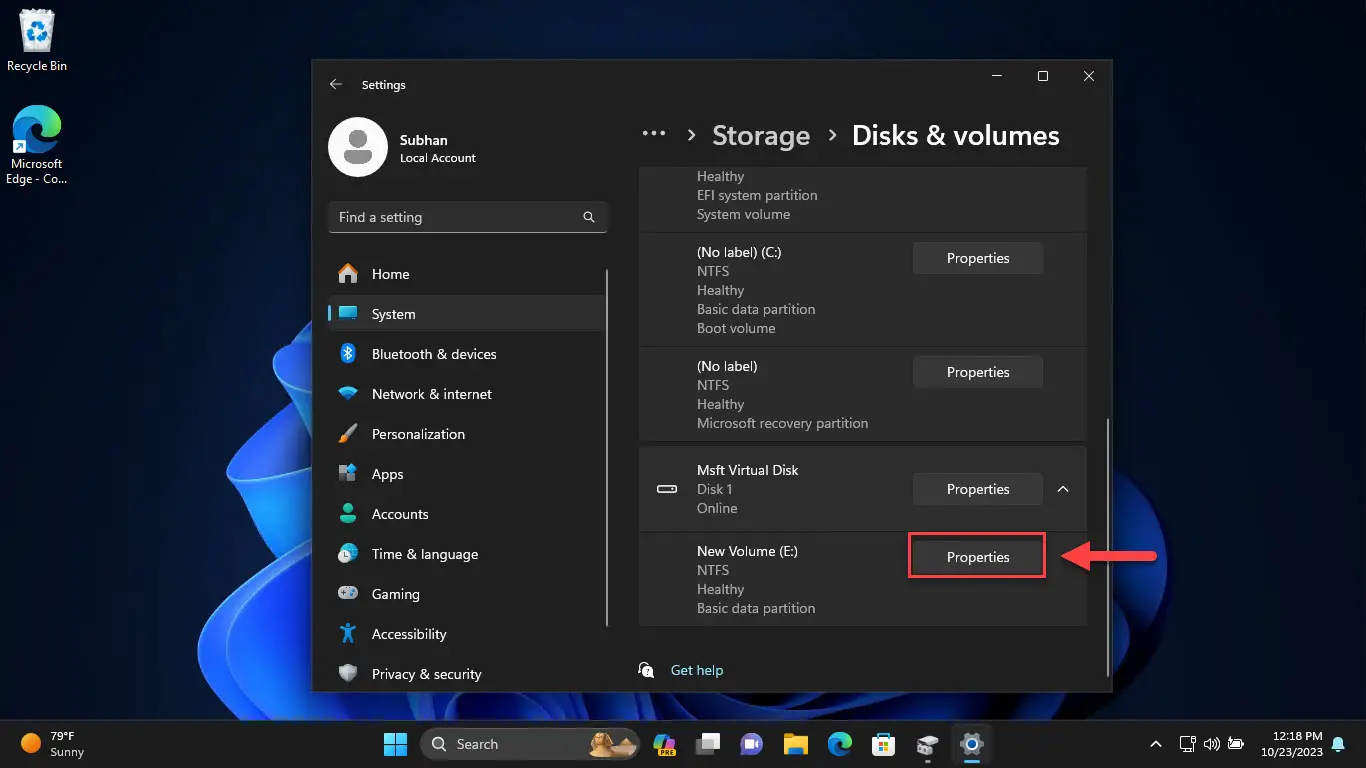Open Microsoft Store from taskbar
The height and width of the screenshot is (768, 1366).
(883, 744)
